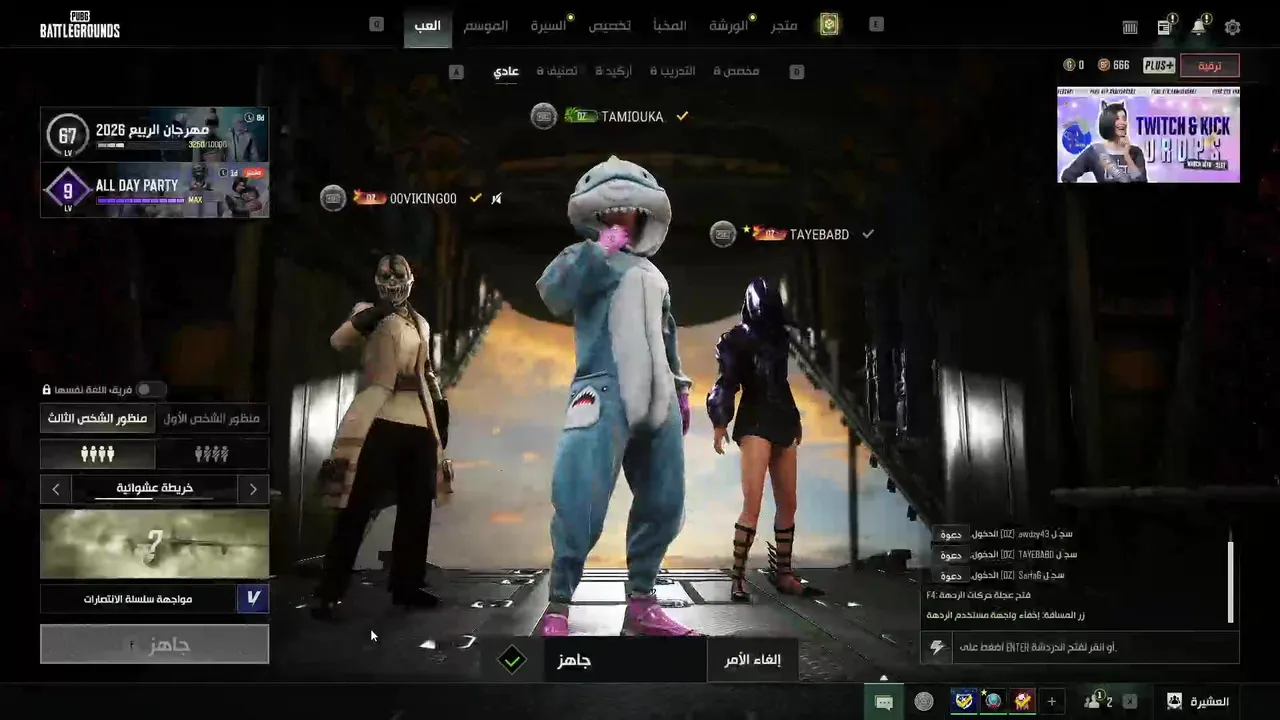Open TAMIOUKA's player badge icon
Viewport: 1280px width, 720px height.
point(543,116)
